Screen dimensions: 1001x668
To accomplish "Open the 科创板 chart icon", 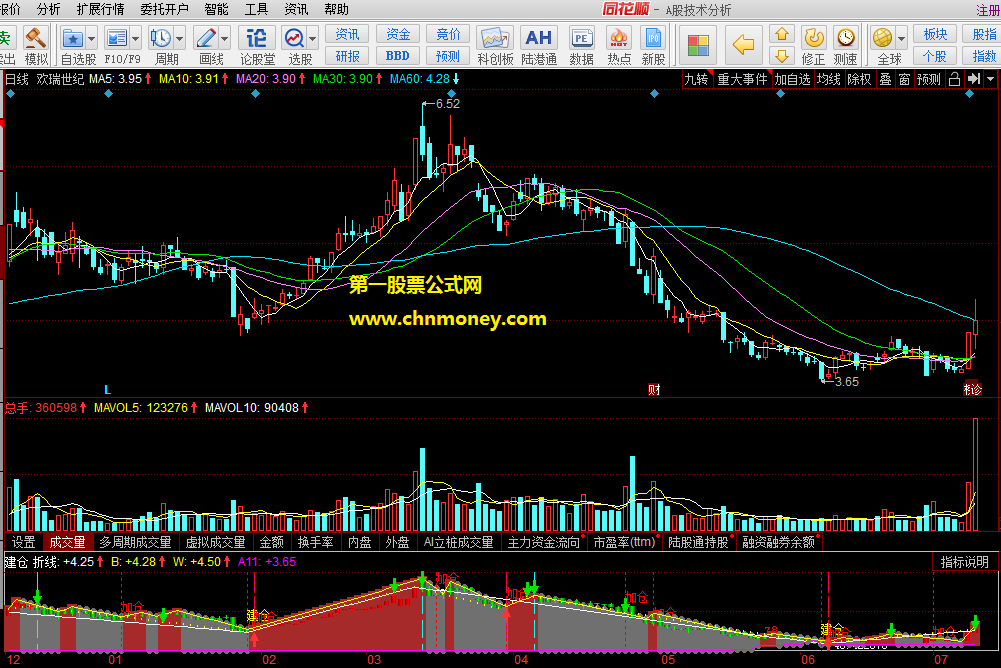I will click(x=495, y=38).
